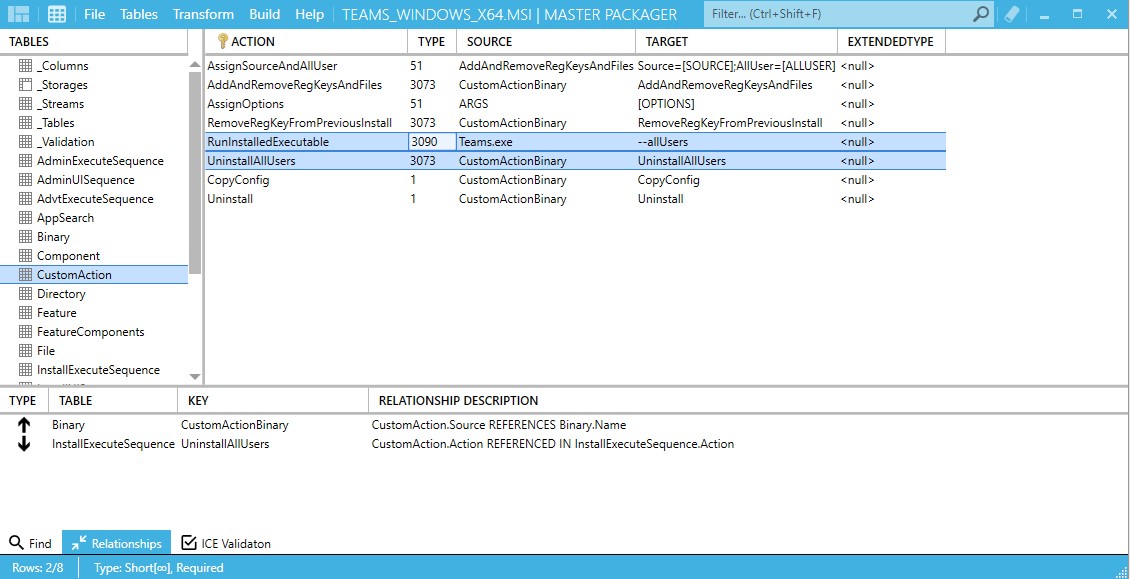Select the Feature table
Viewport: 1130px width, 579px height.
[57, 312]
